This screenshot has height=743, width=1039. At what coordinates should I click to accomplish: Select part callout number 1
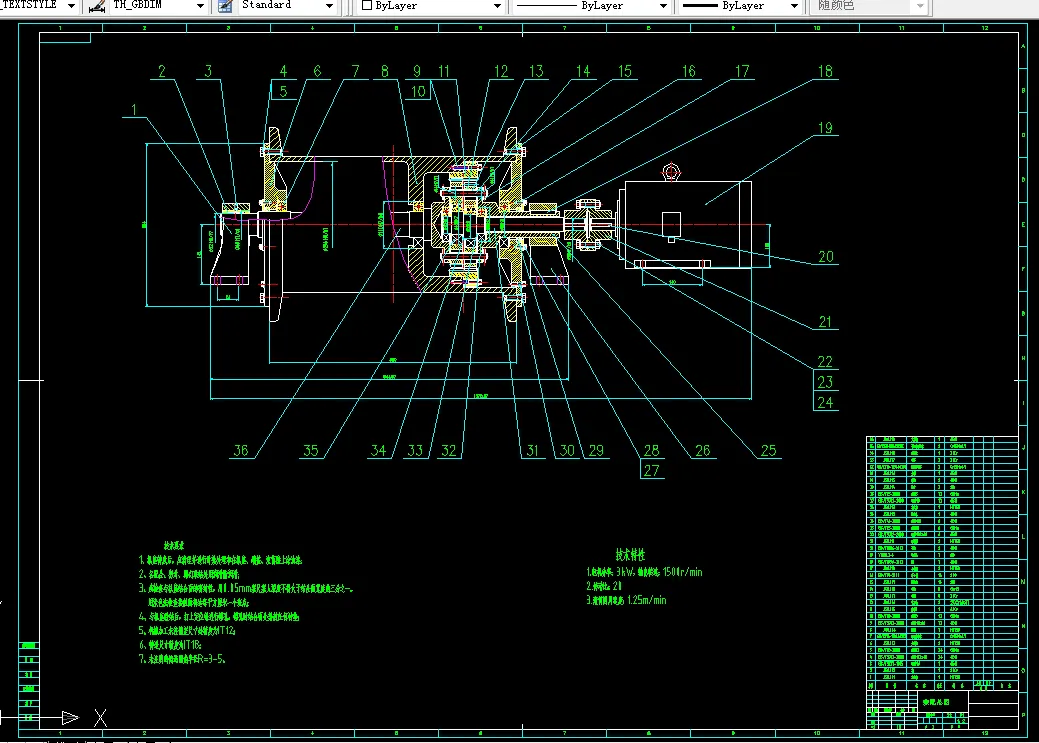[135, 109]
